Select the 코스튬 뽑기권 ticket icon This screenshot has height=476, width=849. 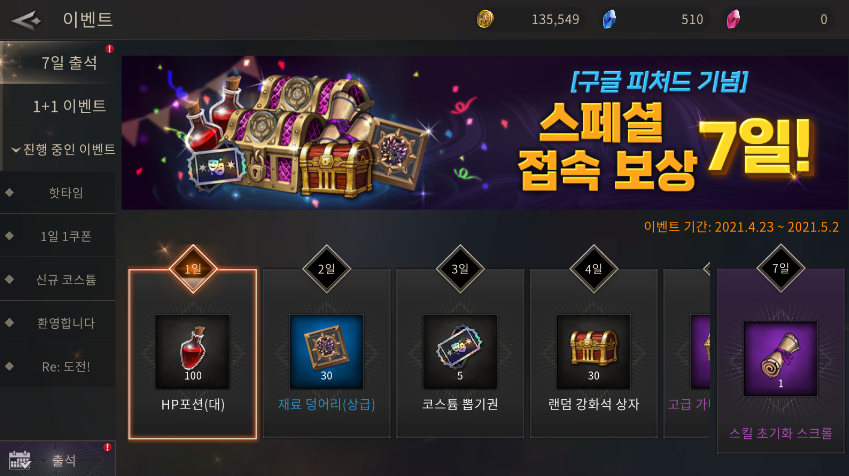click(x=460, y=351)
